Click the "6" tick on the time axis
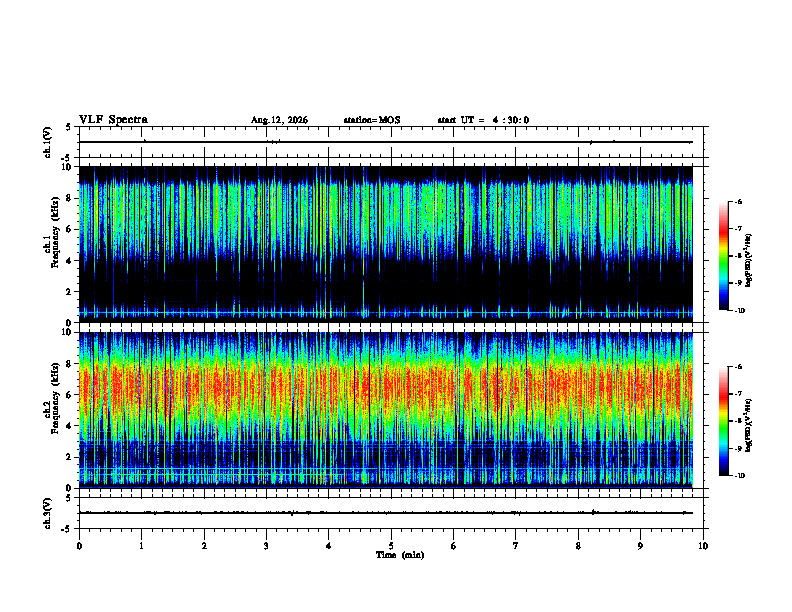The height and width of the screenshot is (612, 792). click(x=454, y=546)
